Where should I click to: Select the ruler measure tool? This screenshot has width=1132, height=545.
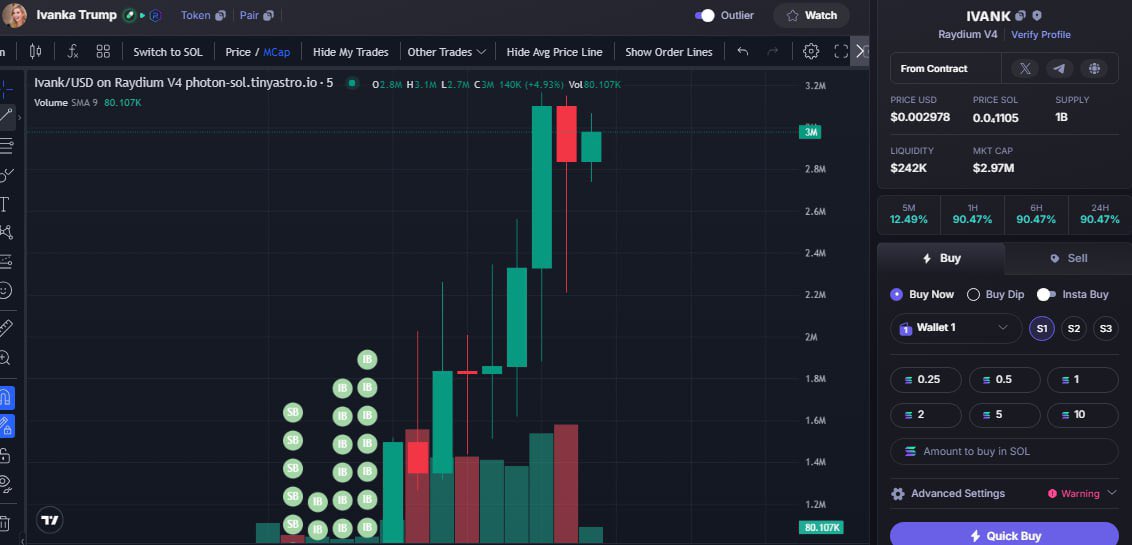pos(6,328)
